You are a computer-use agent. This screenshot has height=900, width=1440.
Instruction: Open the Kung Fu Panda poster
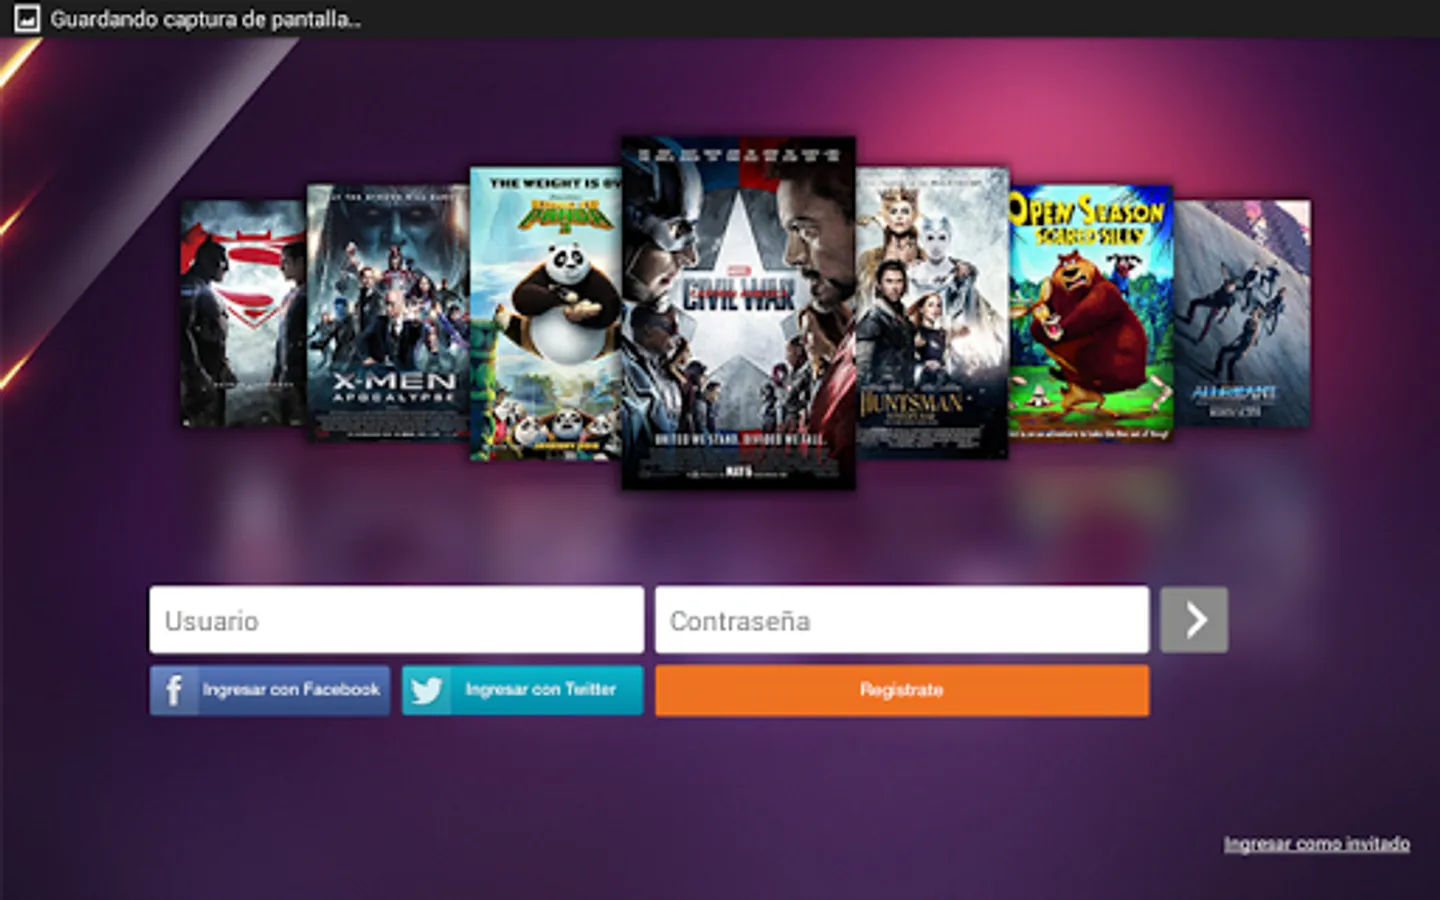pyautogui.click(x=546, y=313)
